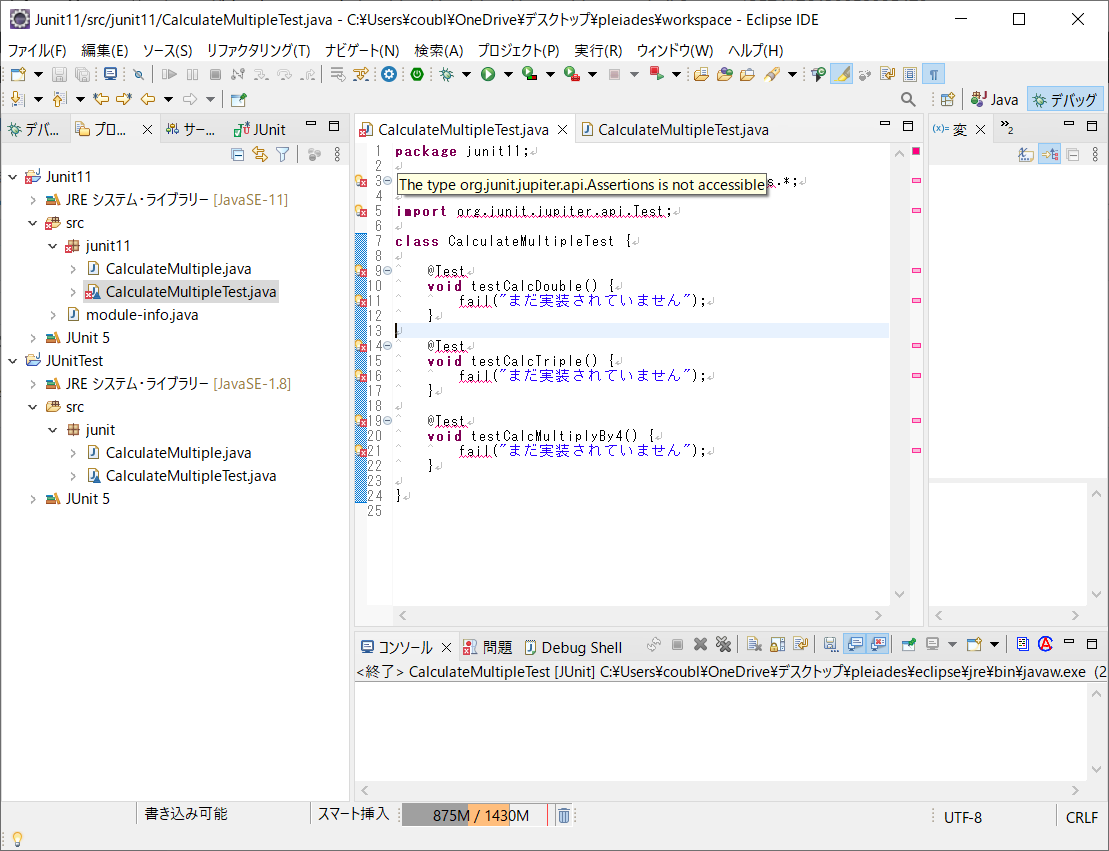Click the console Scroll Lock icon
The image size is (1109, 851).
tap(777, 644)
